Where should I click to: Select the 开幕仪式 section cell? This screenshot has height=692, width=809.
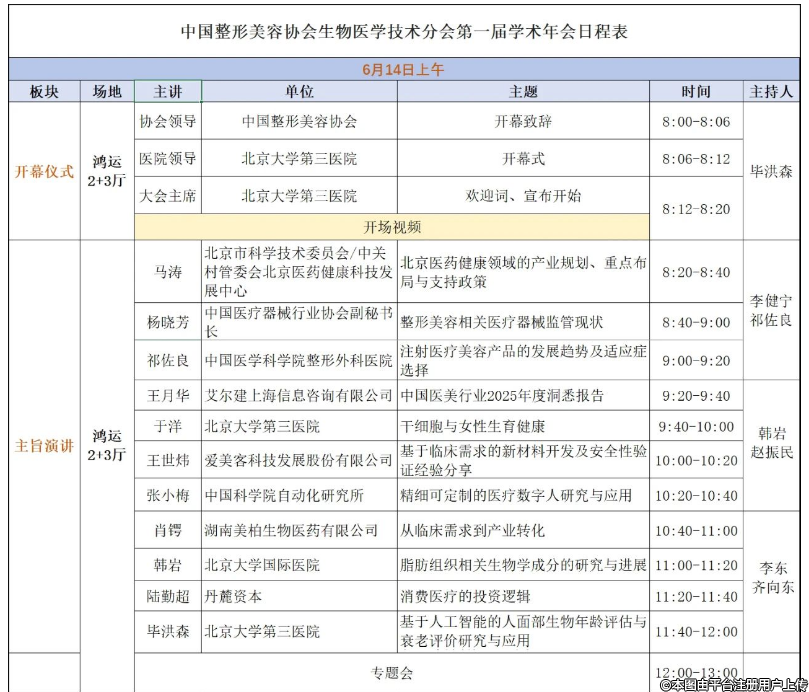pyautogui.click(x=44, y=171)
